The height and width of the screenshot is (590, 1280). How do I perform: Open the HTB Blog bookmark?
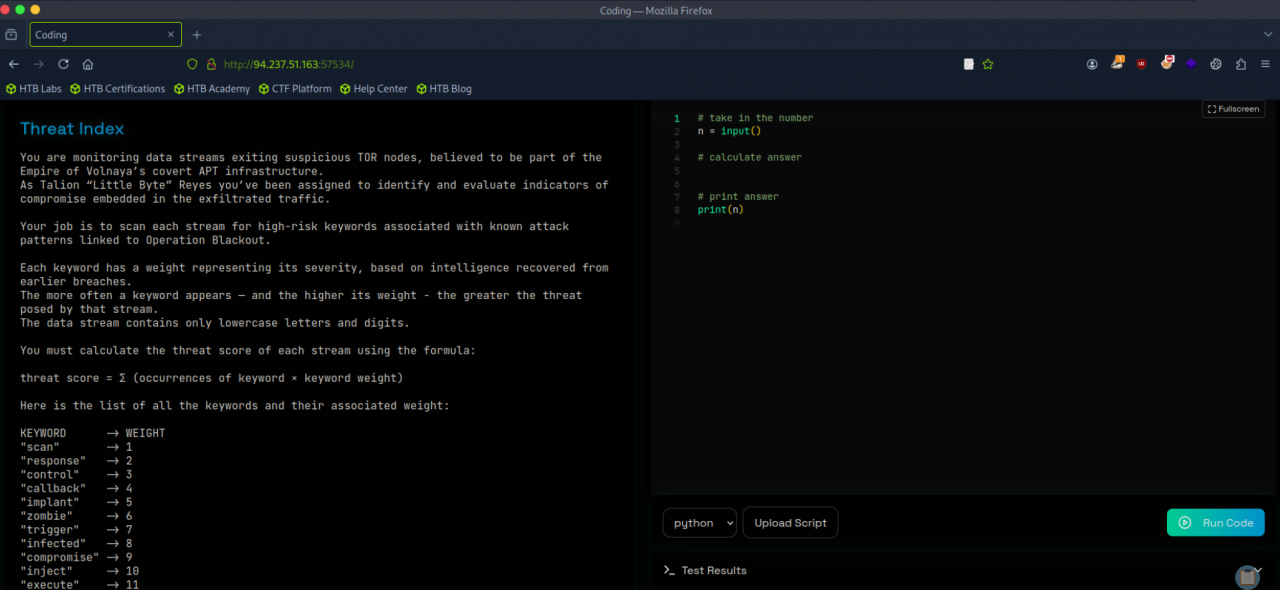point(444,89)
